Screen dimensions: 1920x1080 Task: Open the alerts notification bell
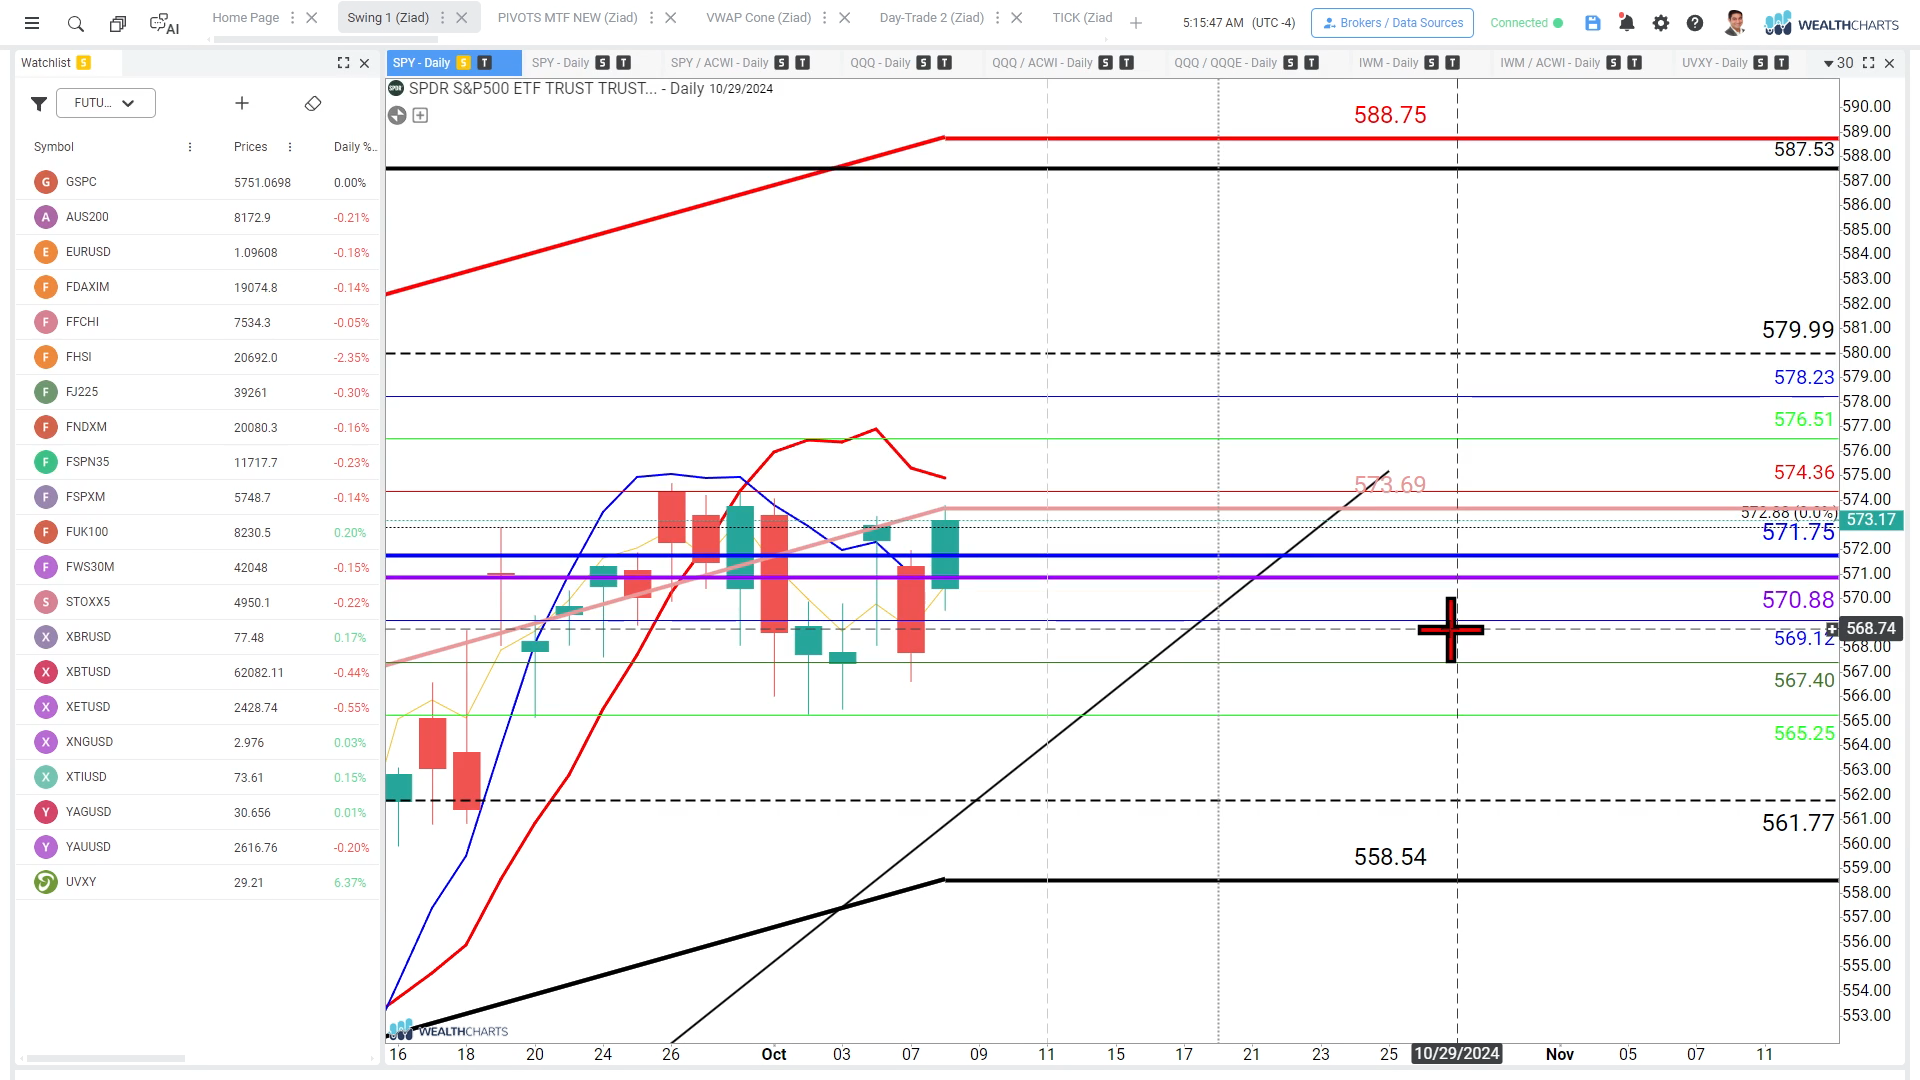point(1627,23)
